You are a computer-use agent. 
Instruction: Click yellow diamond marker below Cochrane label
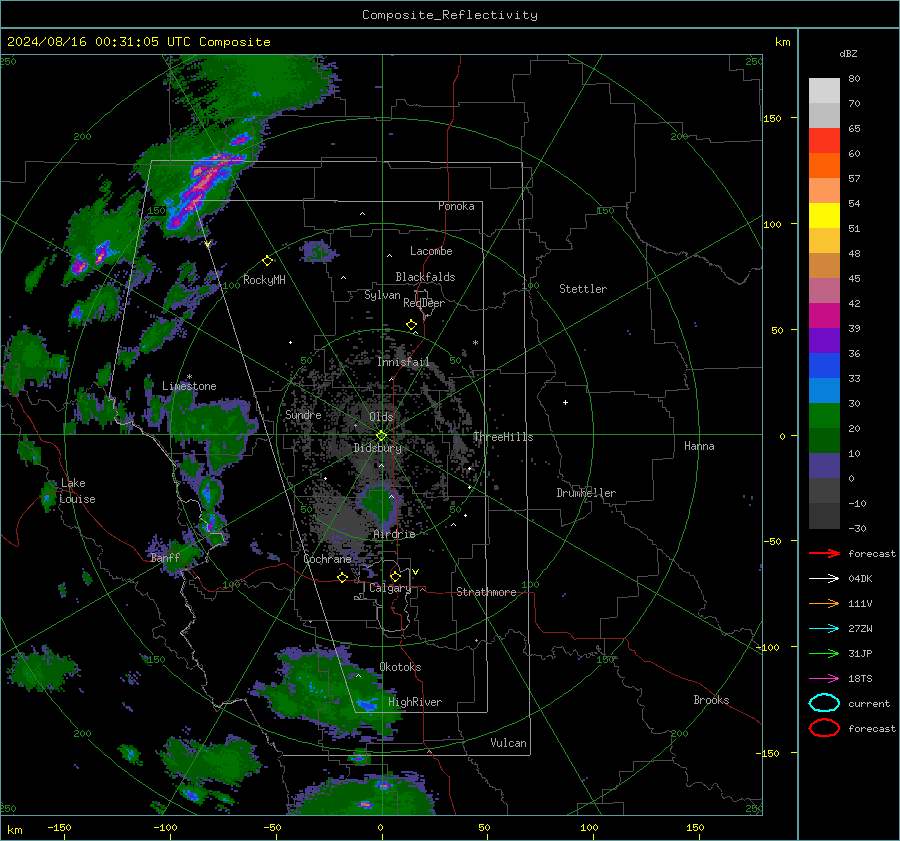tap(342, 578)
